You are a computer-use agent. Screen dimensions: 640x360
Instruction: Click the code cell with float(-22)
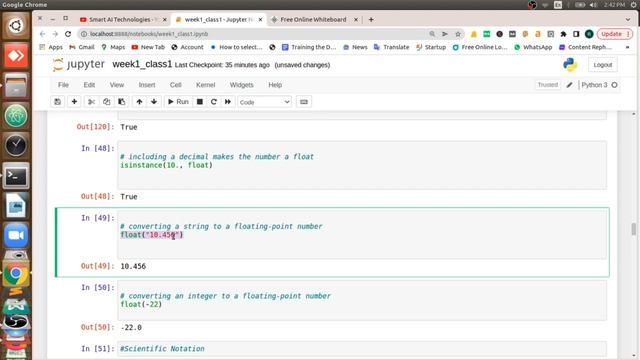coord(362,300)
